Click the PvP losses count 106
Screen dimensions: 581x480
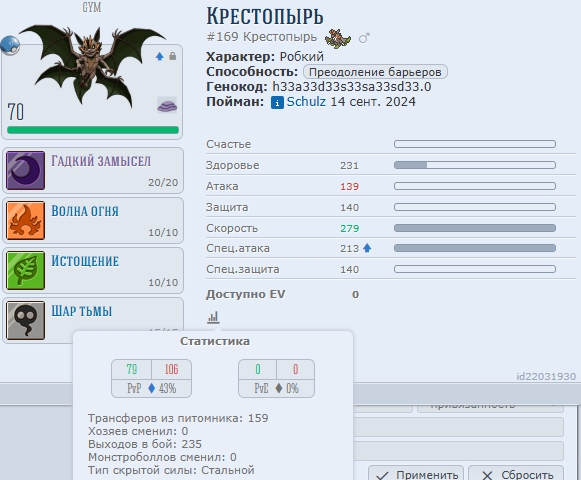click(x=171, y=369)
